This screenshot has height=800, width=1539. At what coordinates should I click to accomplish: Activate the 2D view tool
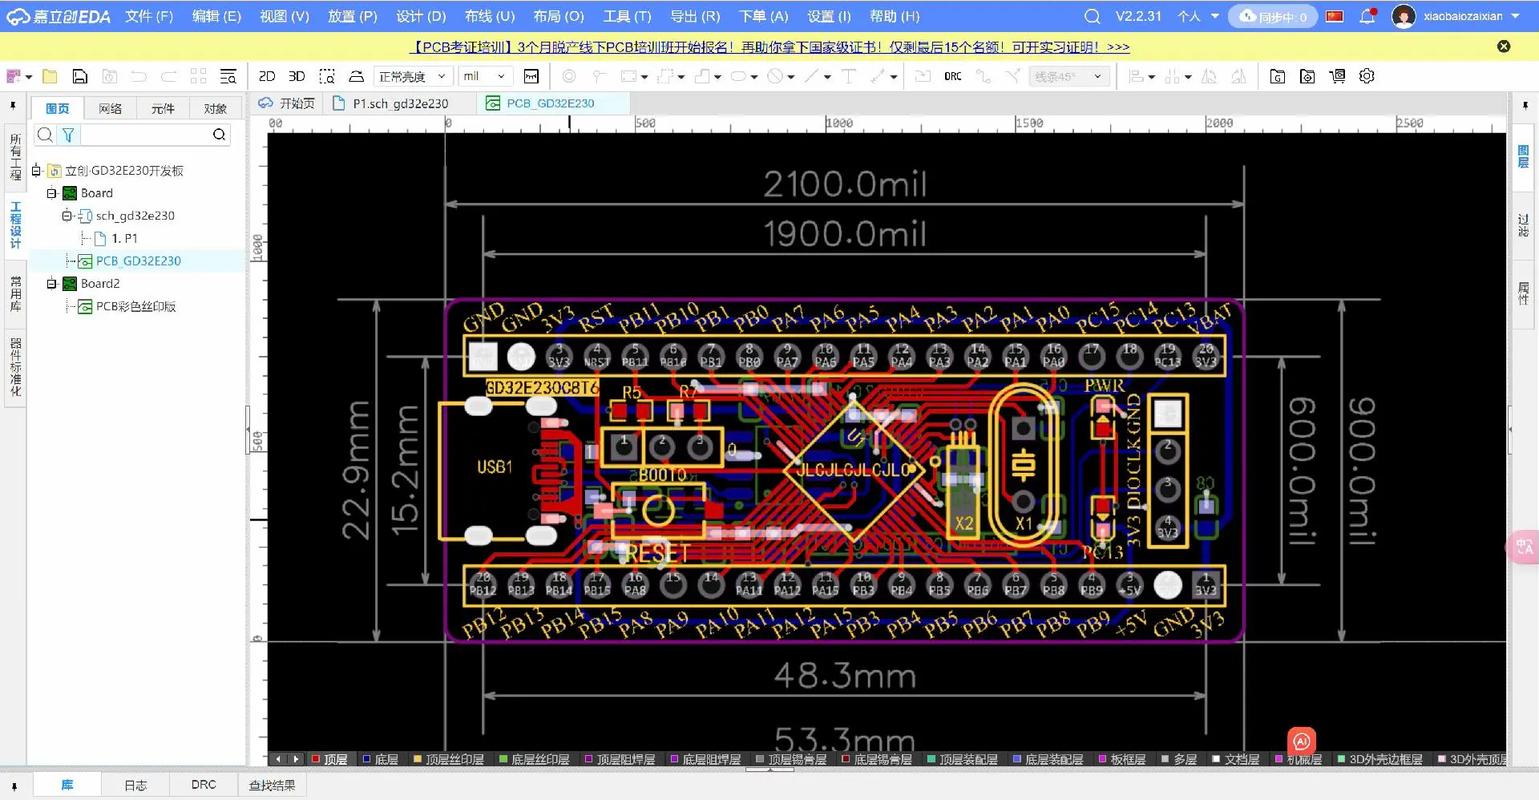pyautogui.click(x=265, y=76)
